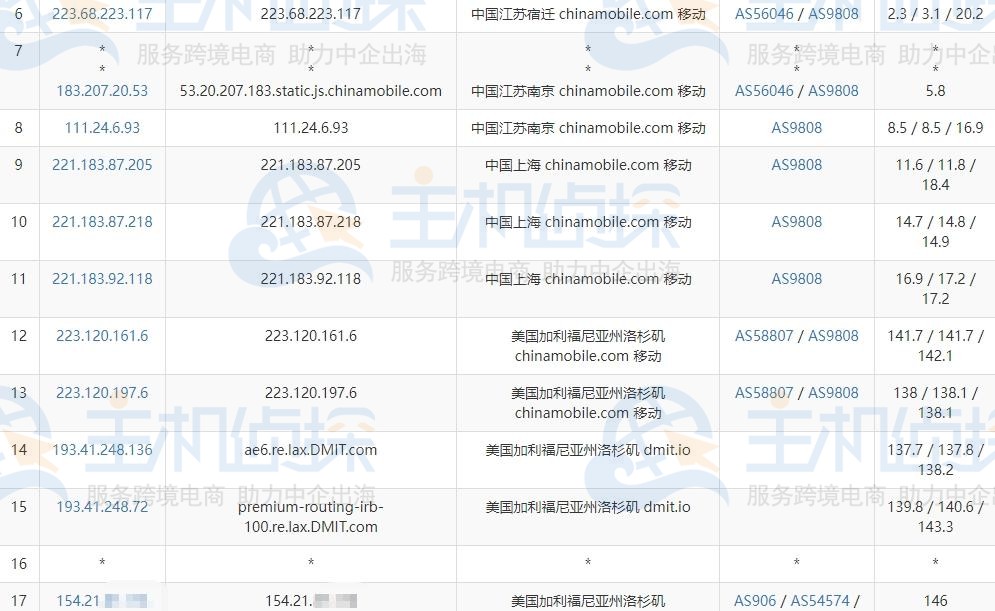
Task: Select latency 8.5 / 8.5 / 16.9
Action: (935, 128)
